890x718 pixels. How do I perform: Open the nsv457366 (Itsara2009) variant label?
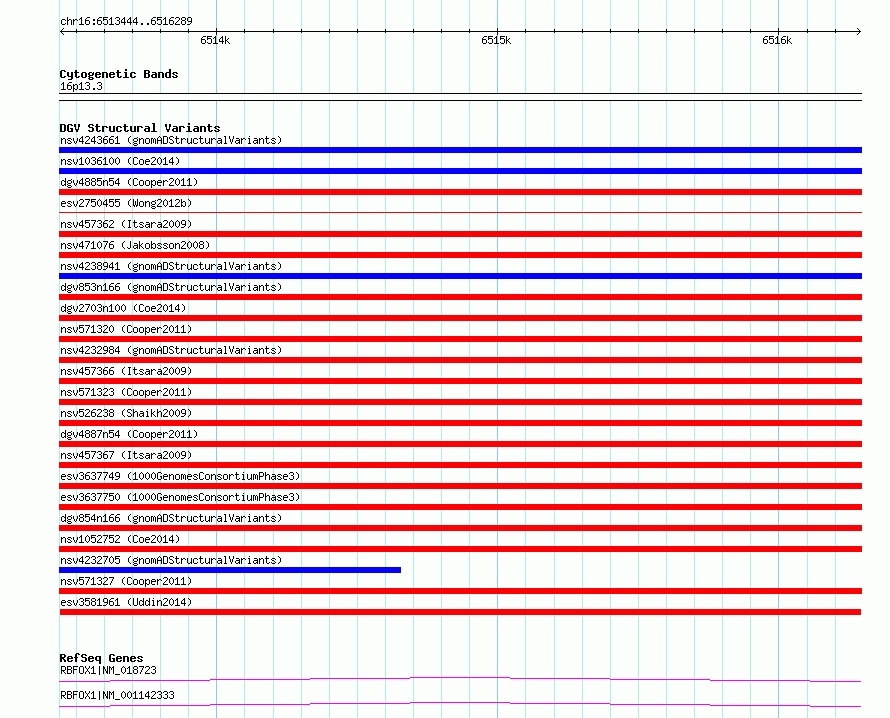[x=126, y=371]
